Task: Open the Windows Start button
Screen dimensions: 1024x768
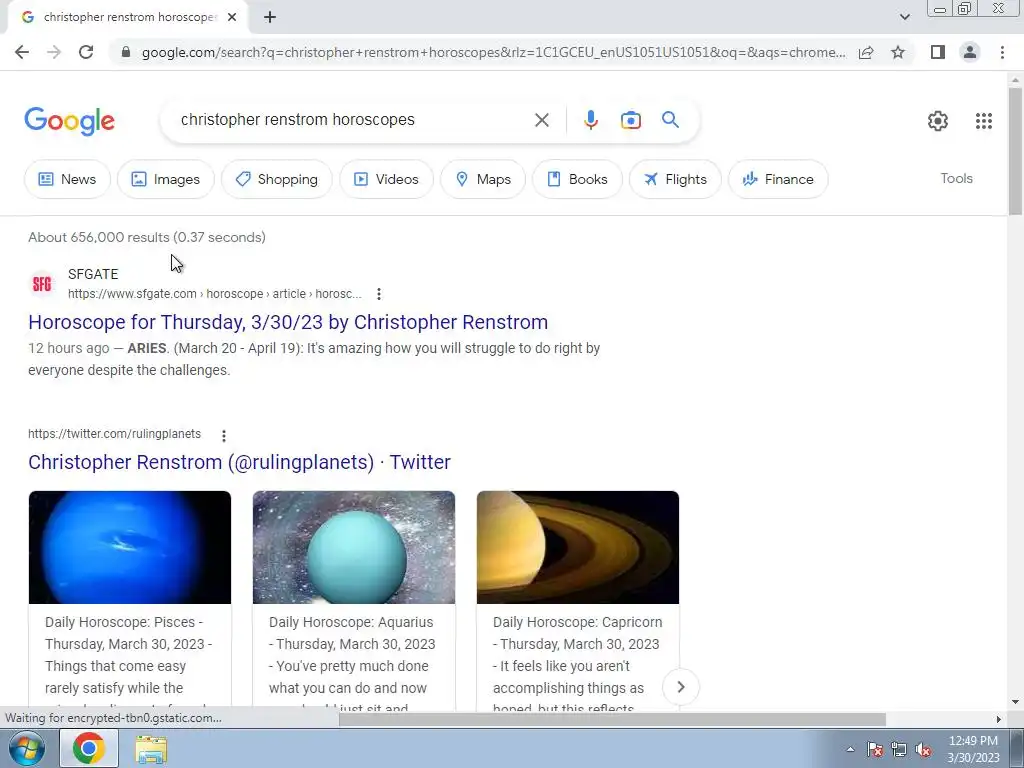Action: (x=27, y=748)
